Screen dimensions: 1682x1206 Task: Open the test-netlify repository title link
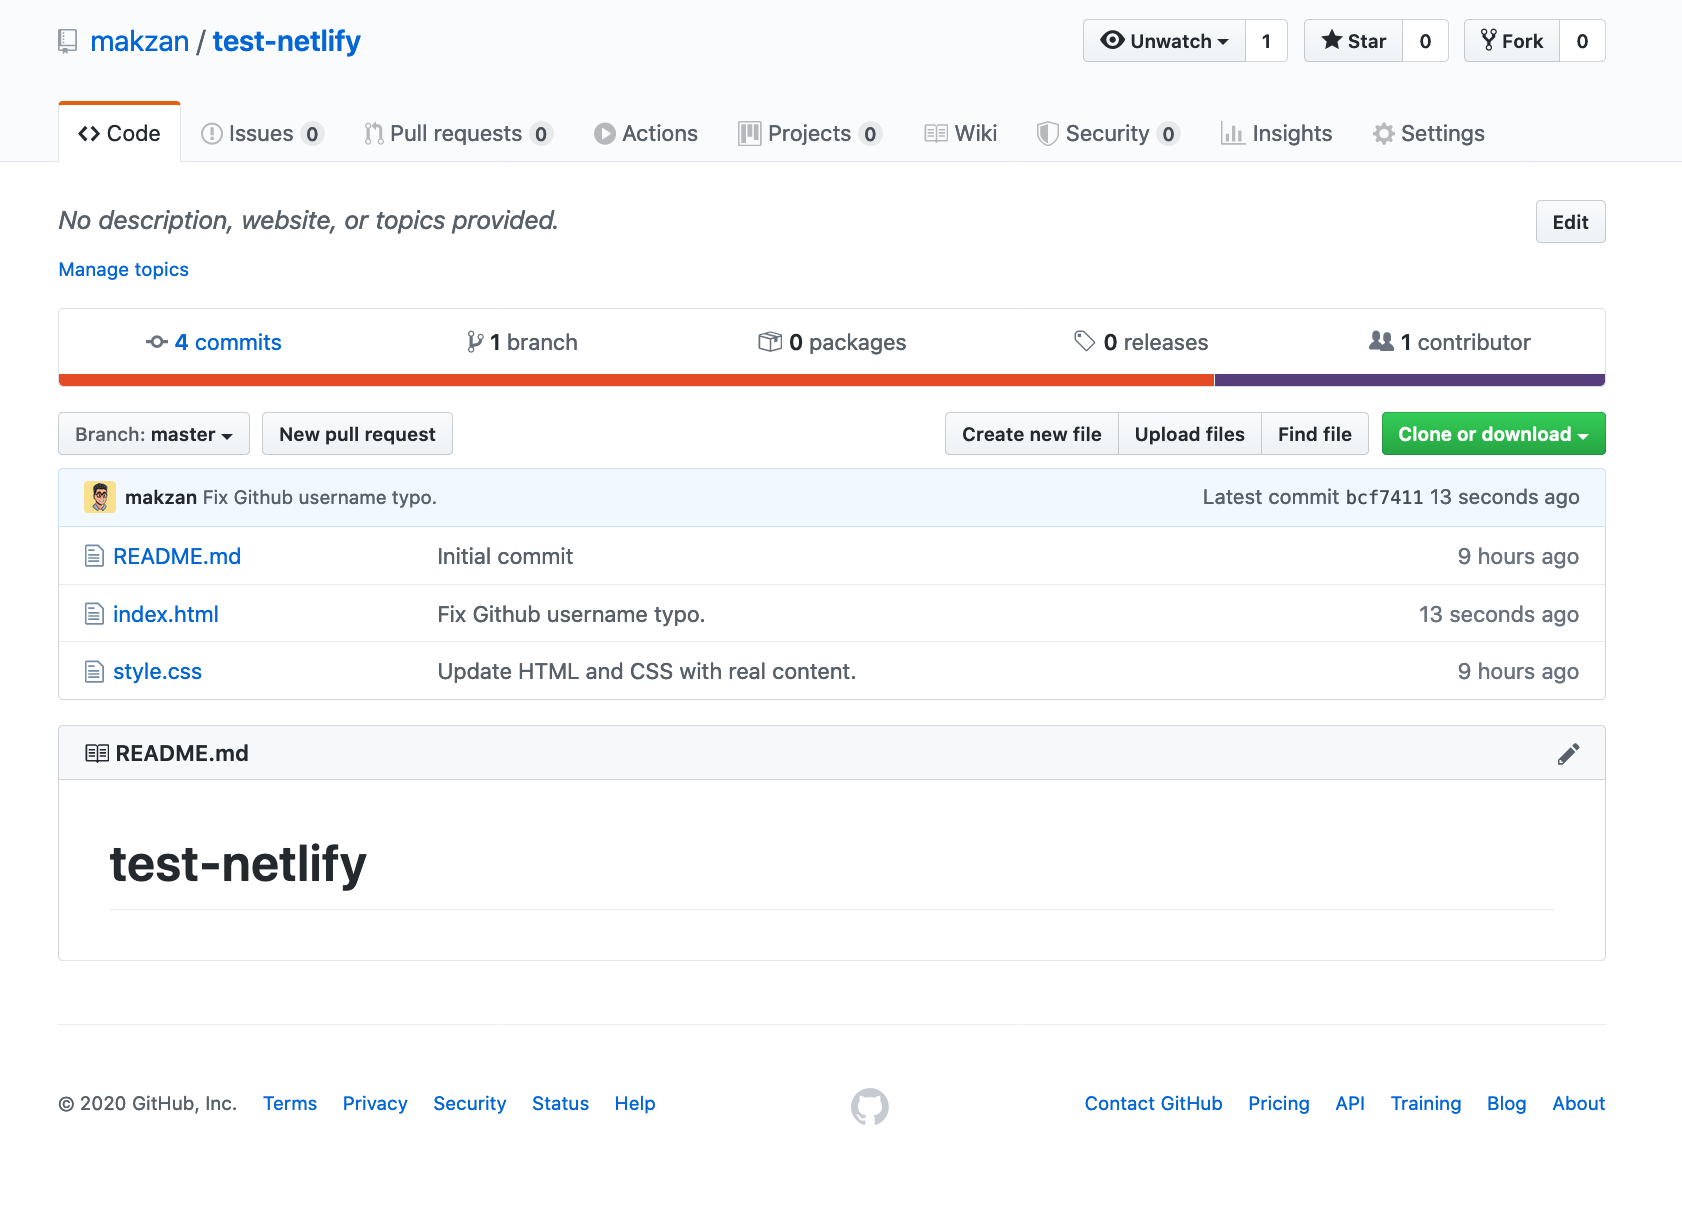[287, 41]
